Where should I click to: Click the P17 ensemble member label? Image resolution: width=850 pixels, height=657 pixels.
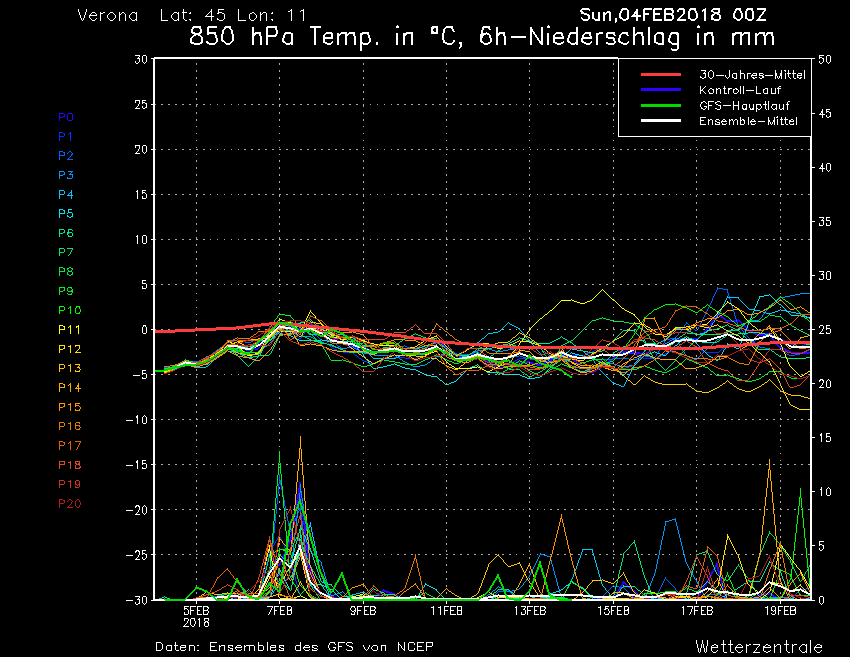69,446
